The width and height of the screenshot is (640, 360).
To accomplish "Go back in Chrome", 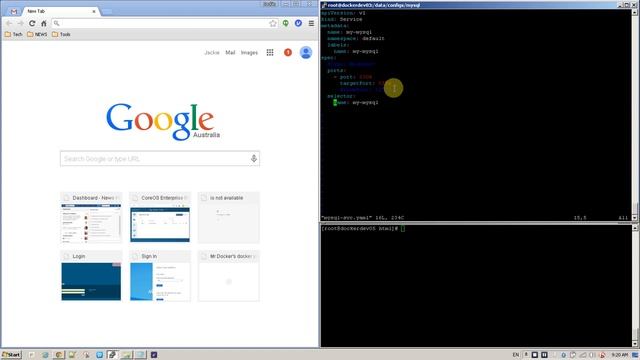I will pos(9,24).
